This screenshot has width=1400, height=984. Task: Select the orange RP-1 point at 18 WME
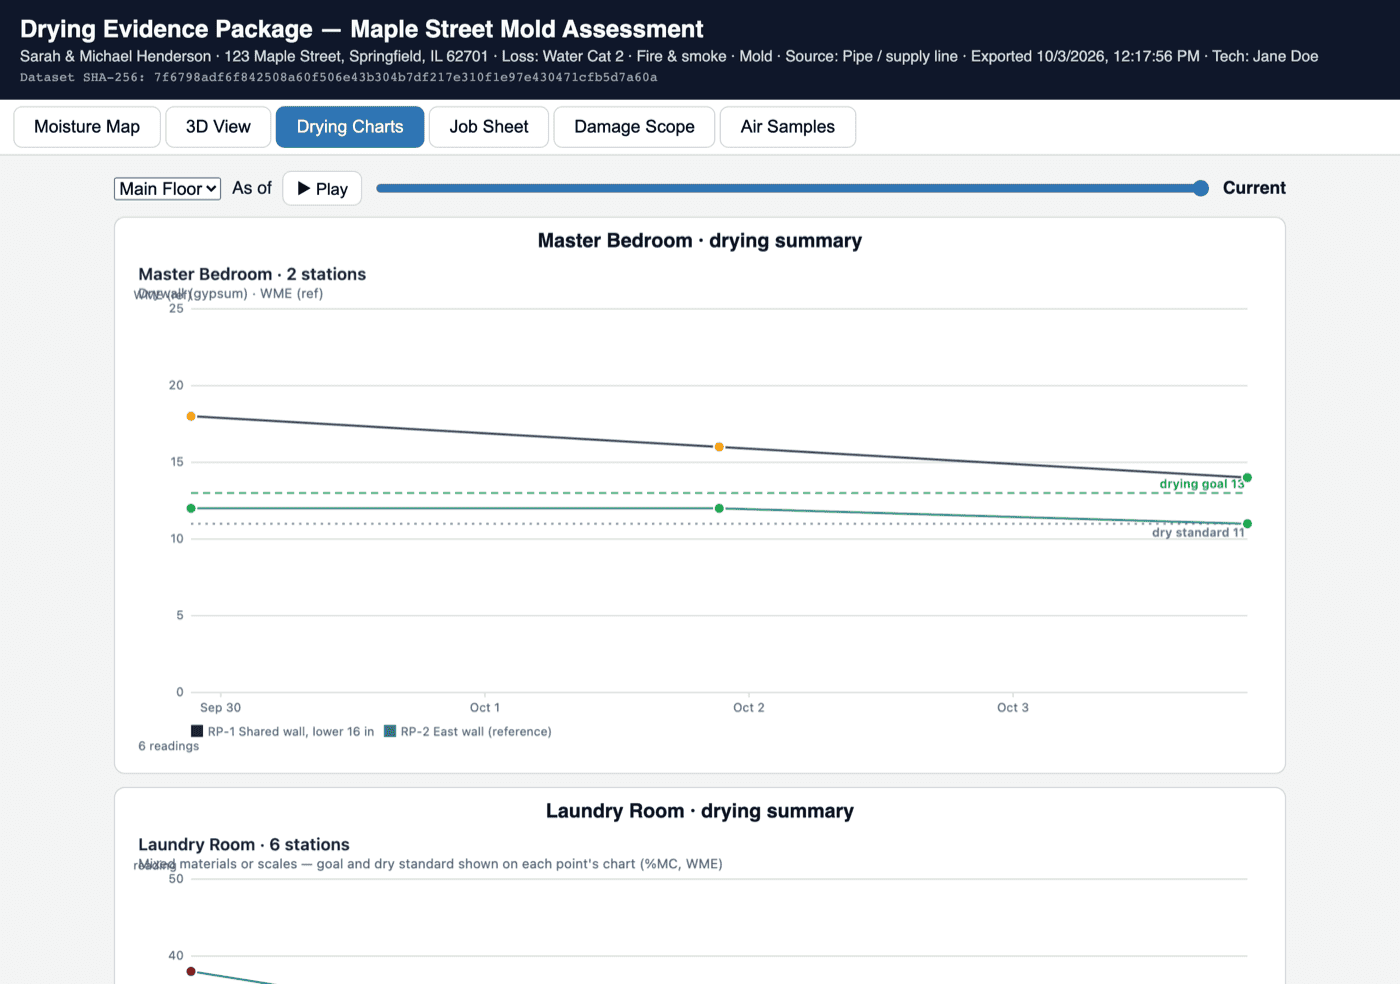point(191,416)
